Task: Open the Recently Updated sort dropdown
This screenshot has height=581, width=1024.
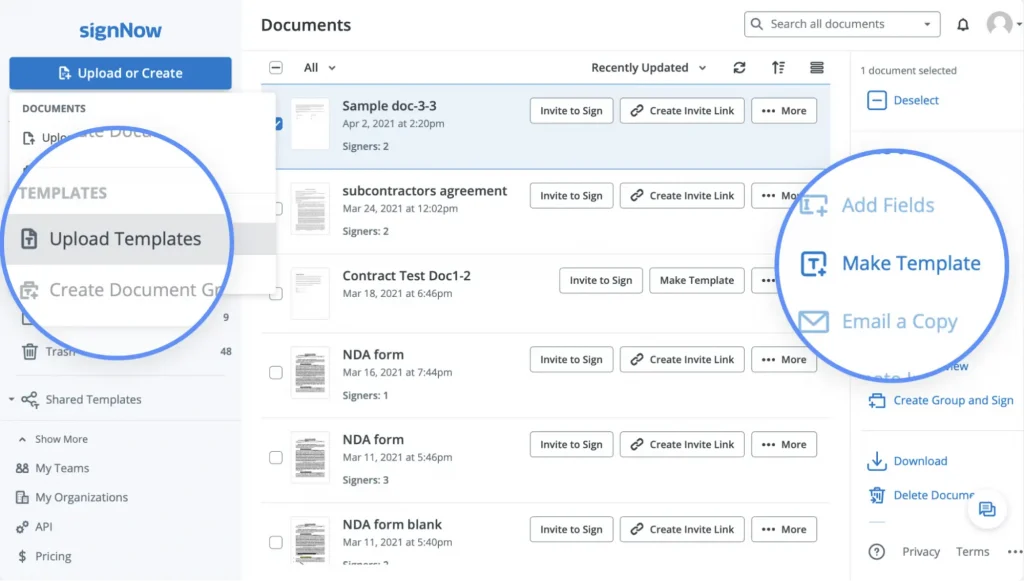Action: [648, 68]
